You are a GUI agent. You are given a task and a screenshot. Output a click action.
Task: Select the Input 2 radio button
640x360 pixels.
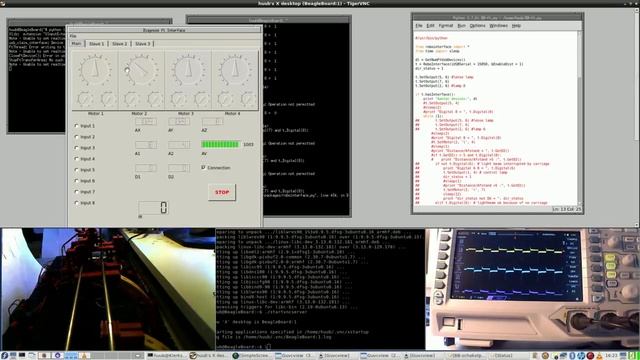tap(76, 137)
